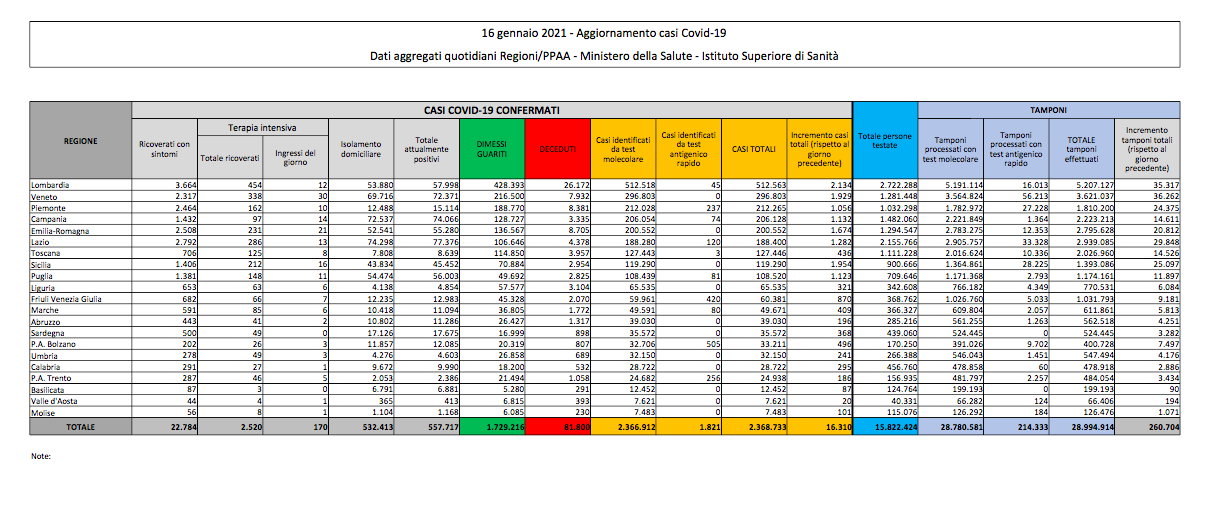Click the CASI COVID-19 CONFERMATI group header

(x=492, y=108)
